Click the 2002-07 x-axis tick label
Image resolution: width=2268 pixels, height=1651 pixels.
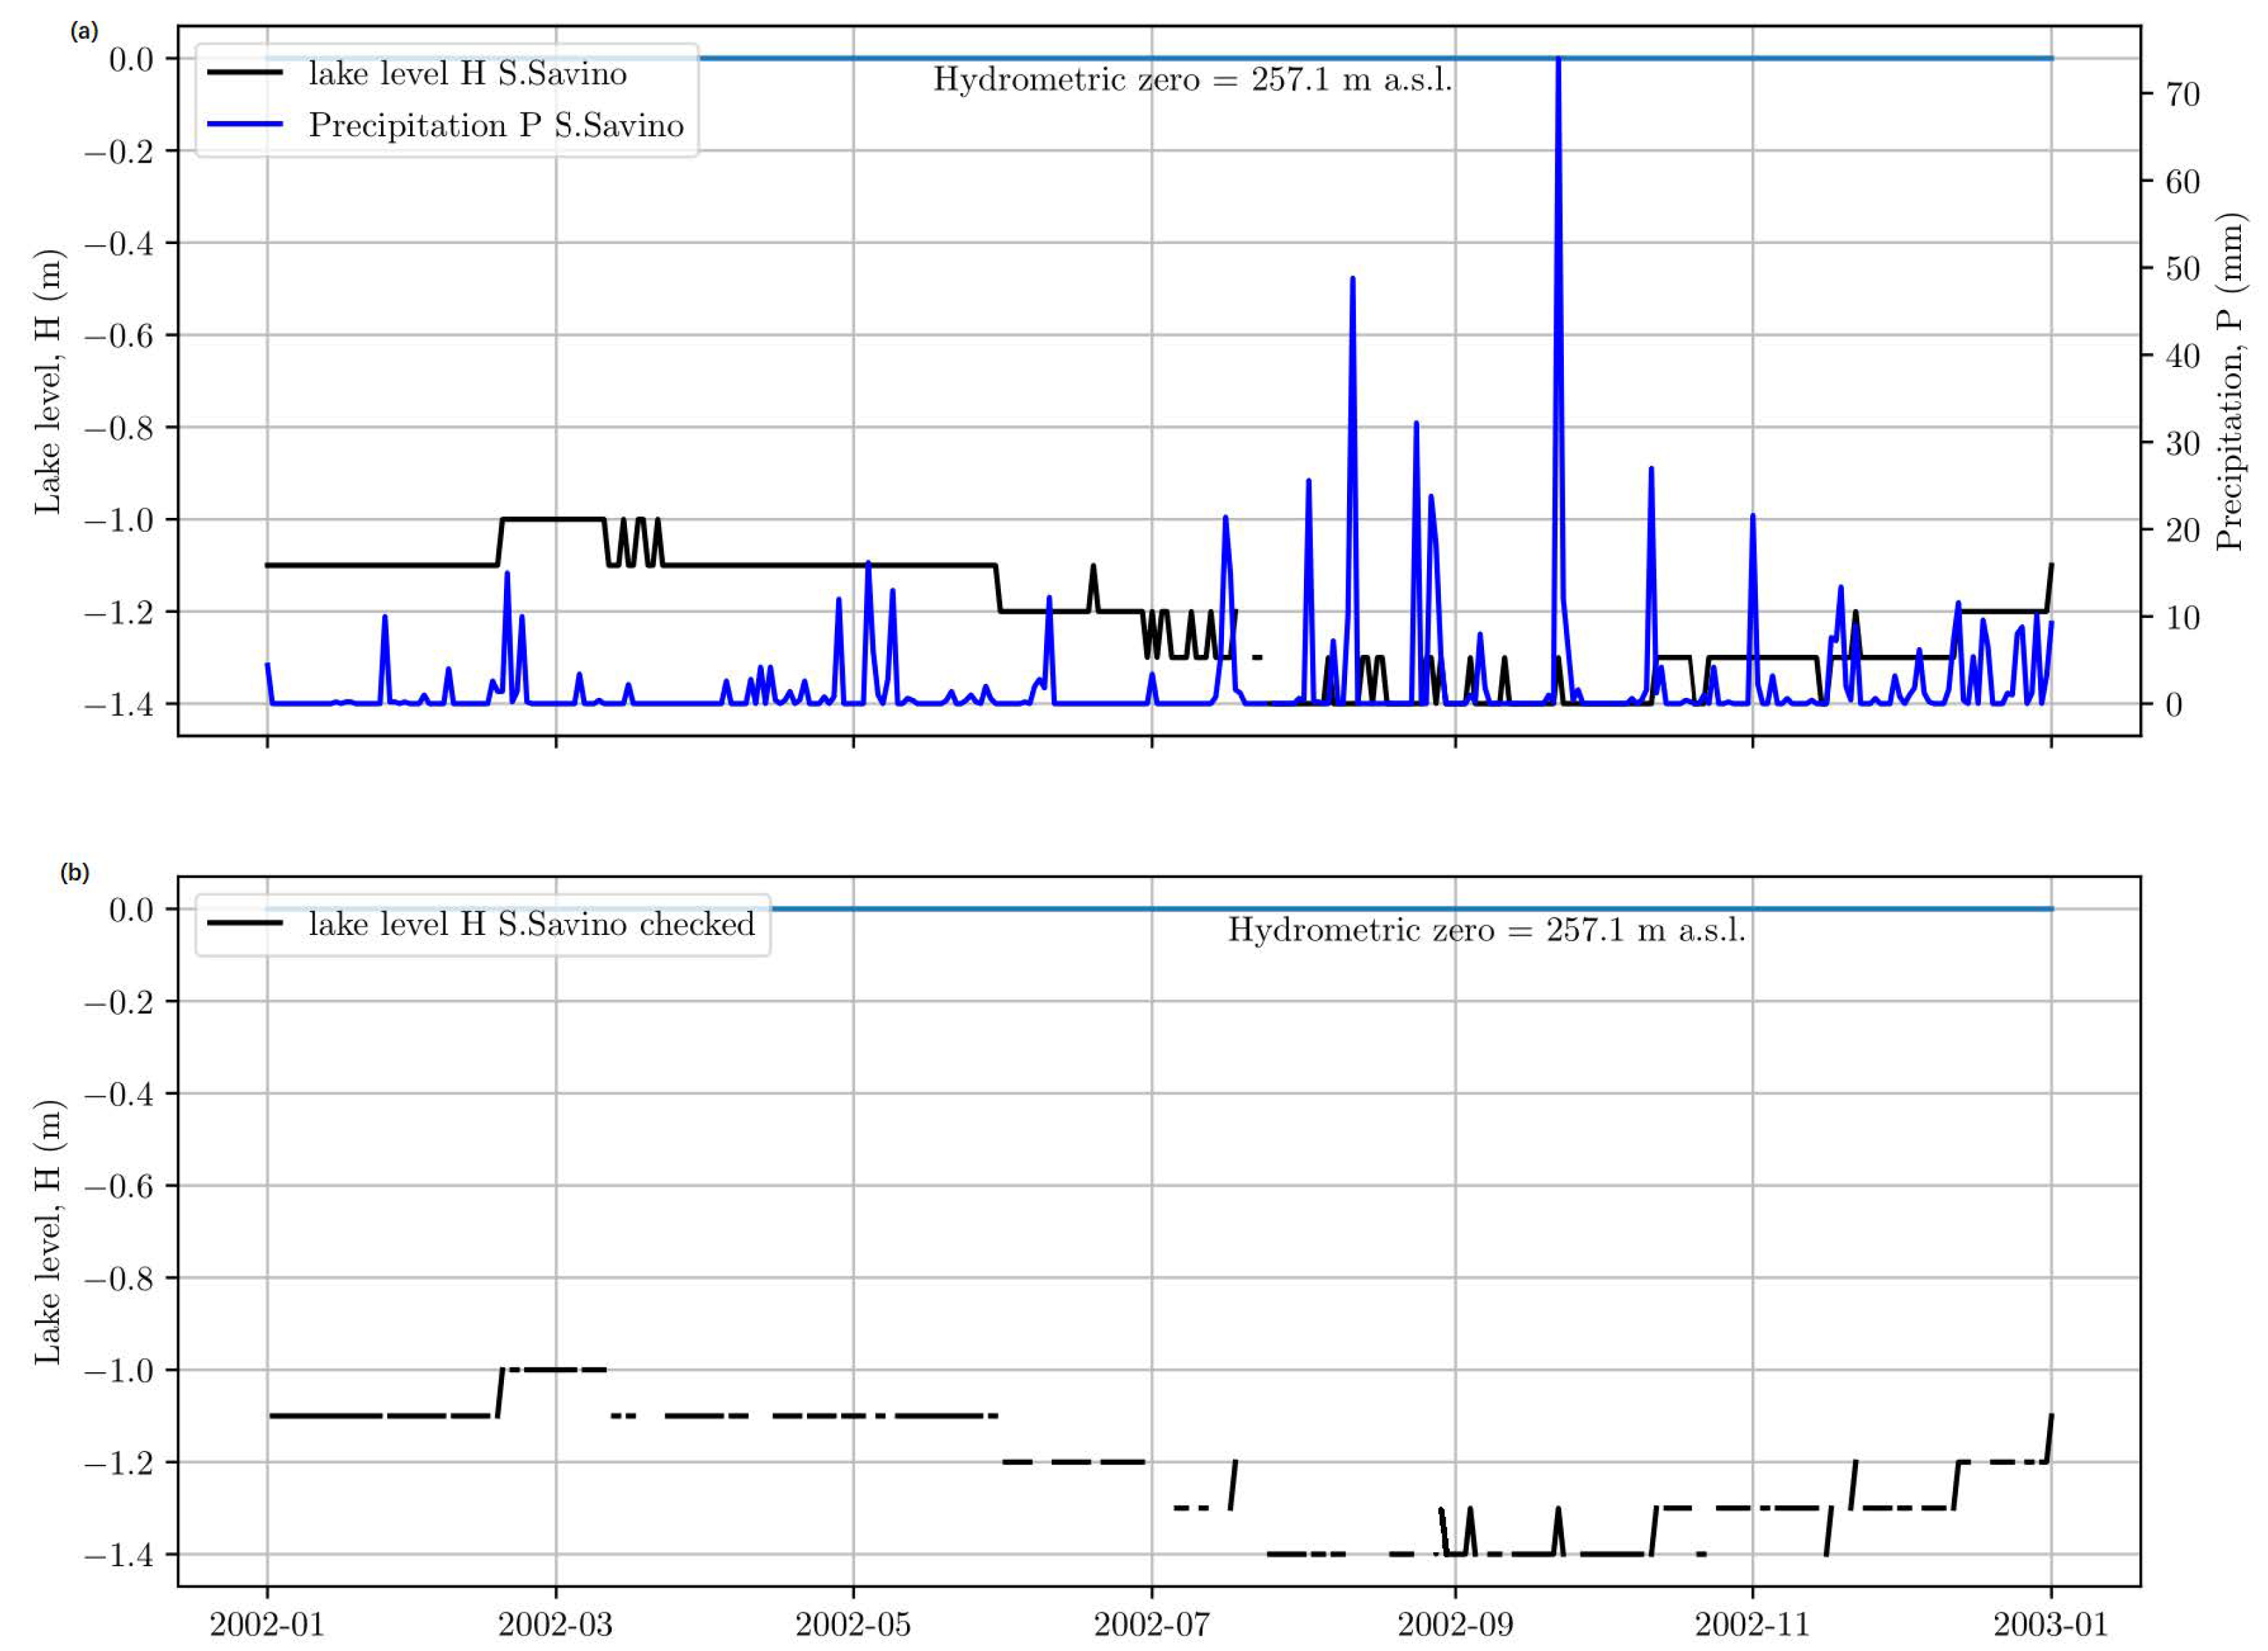(x=1151, y=1625)
